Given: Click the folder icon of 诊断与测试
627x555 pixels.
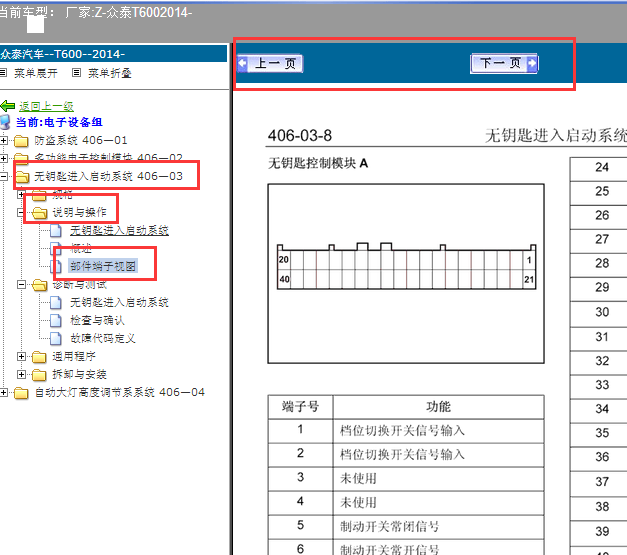Looking at the screenshot, I should click(x=39, y=285).
